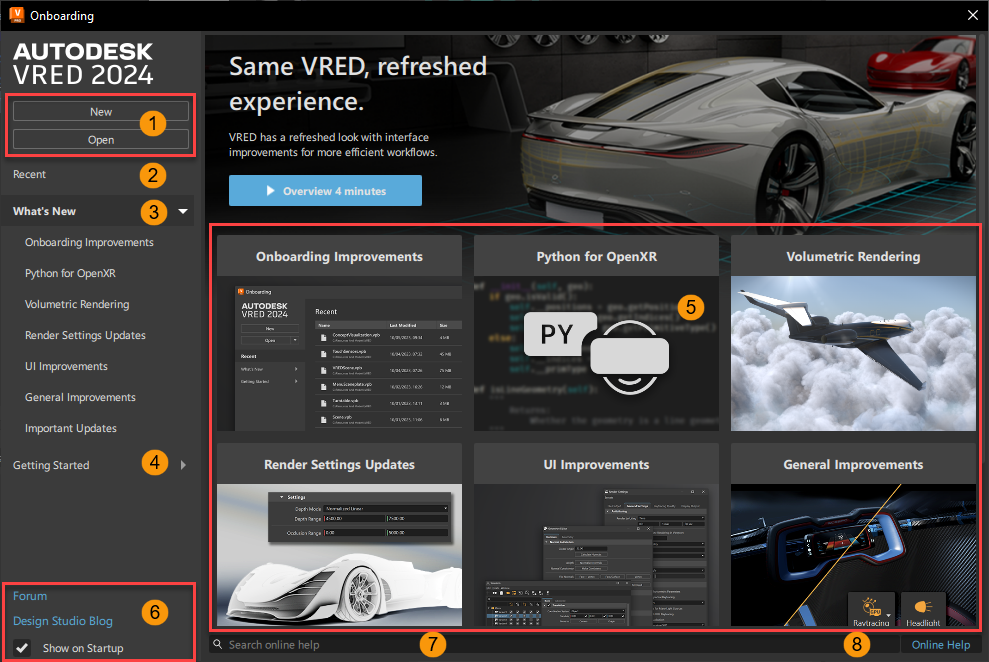Viewport: 989px width, 662px height.
Task: Open the General Improvements card image
Action: (853, 555)
